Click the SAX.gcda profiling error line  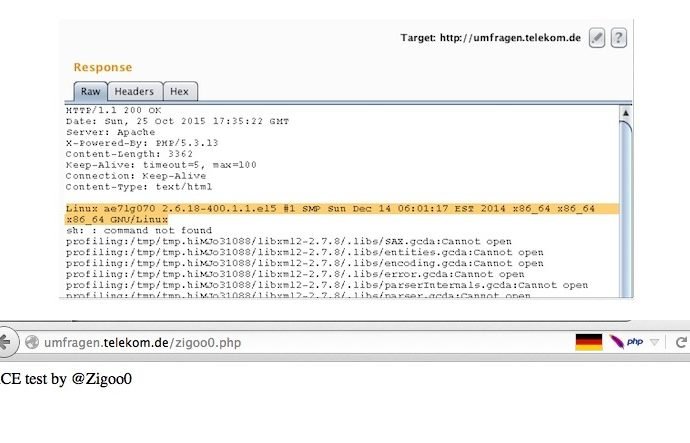(289, 242)
